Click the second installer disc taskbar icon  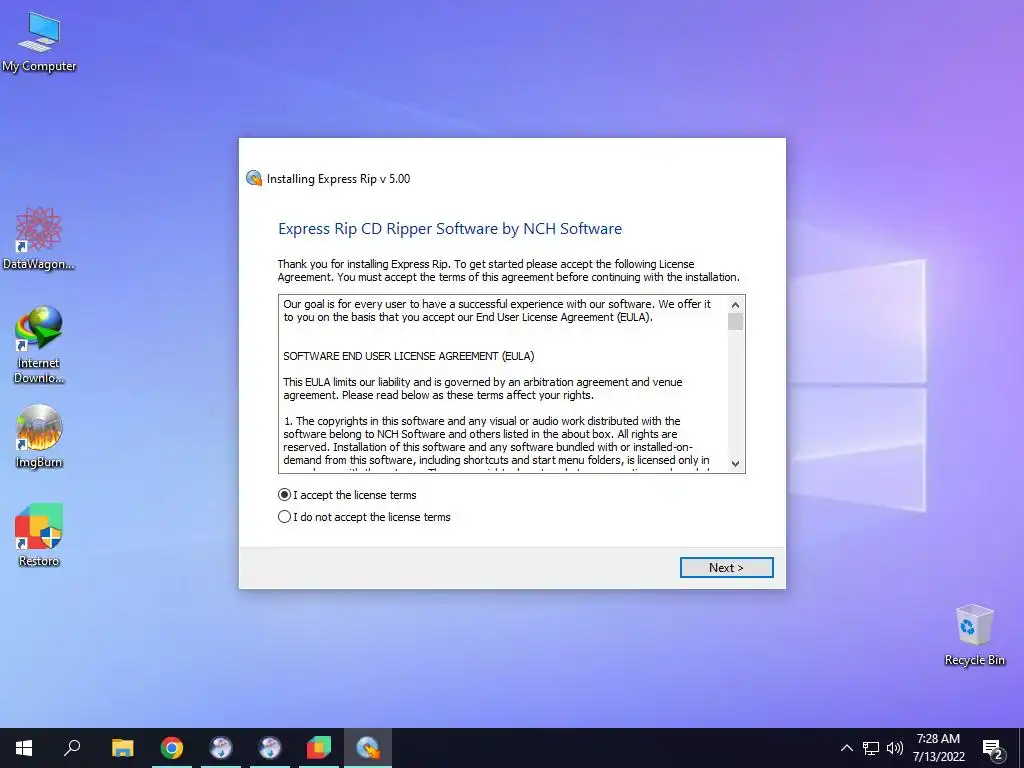[x=270, y=748]
